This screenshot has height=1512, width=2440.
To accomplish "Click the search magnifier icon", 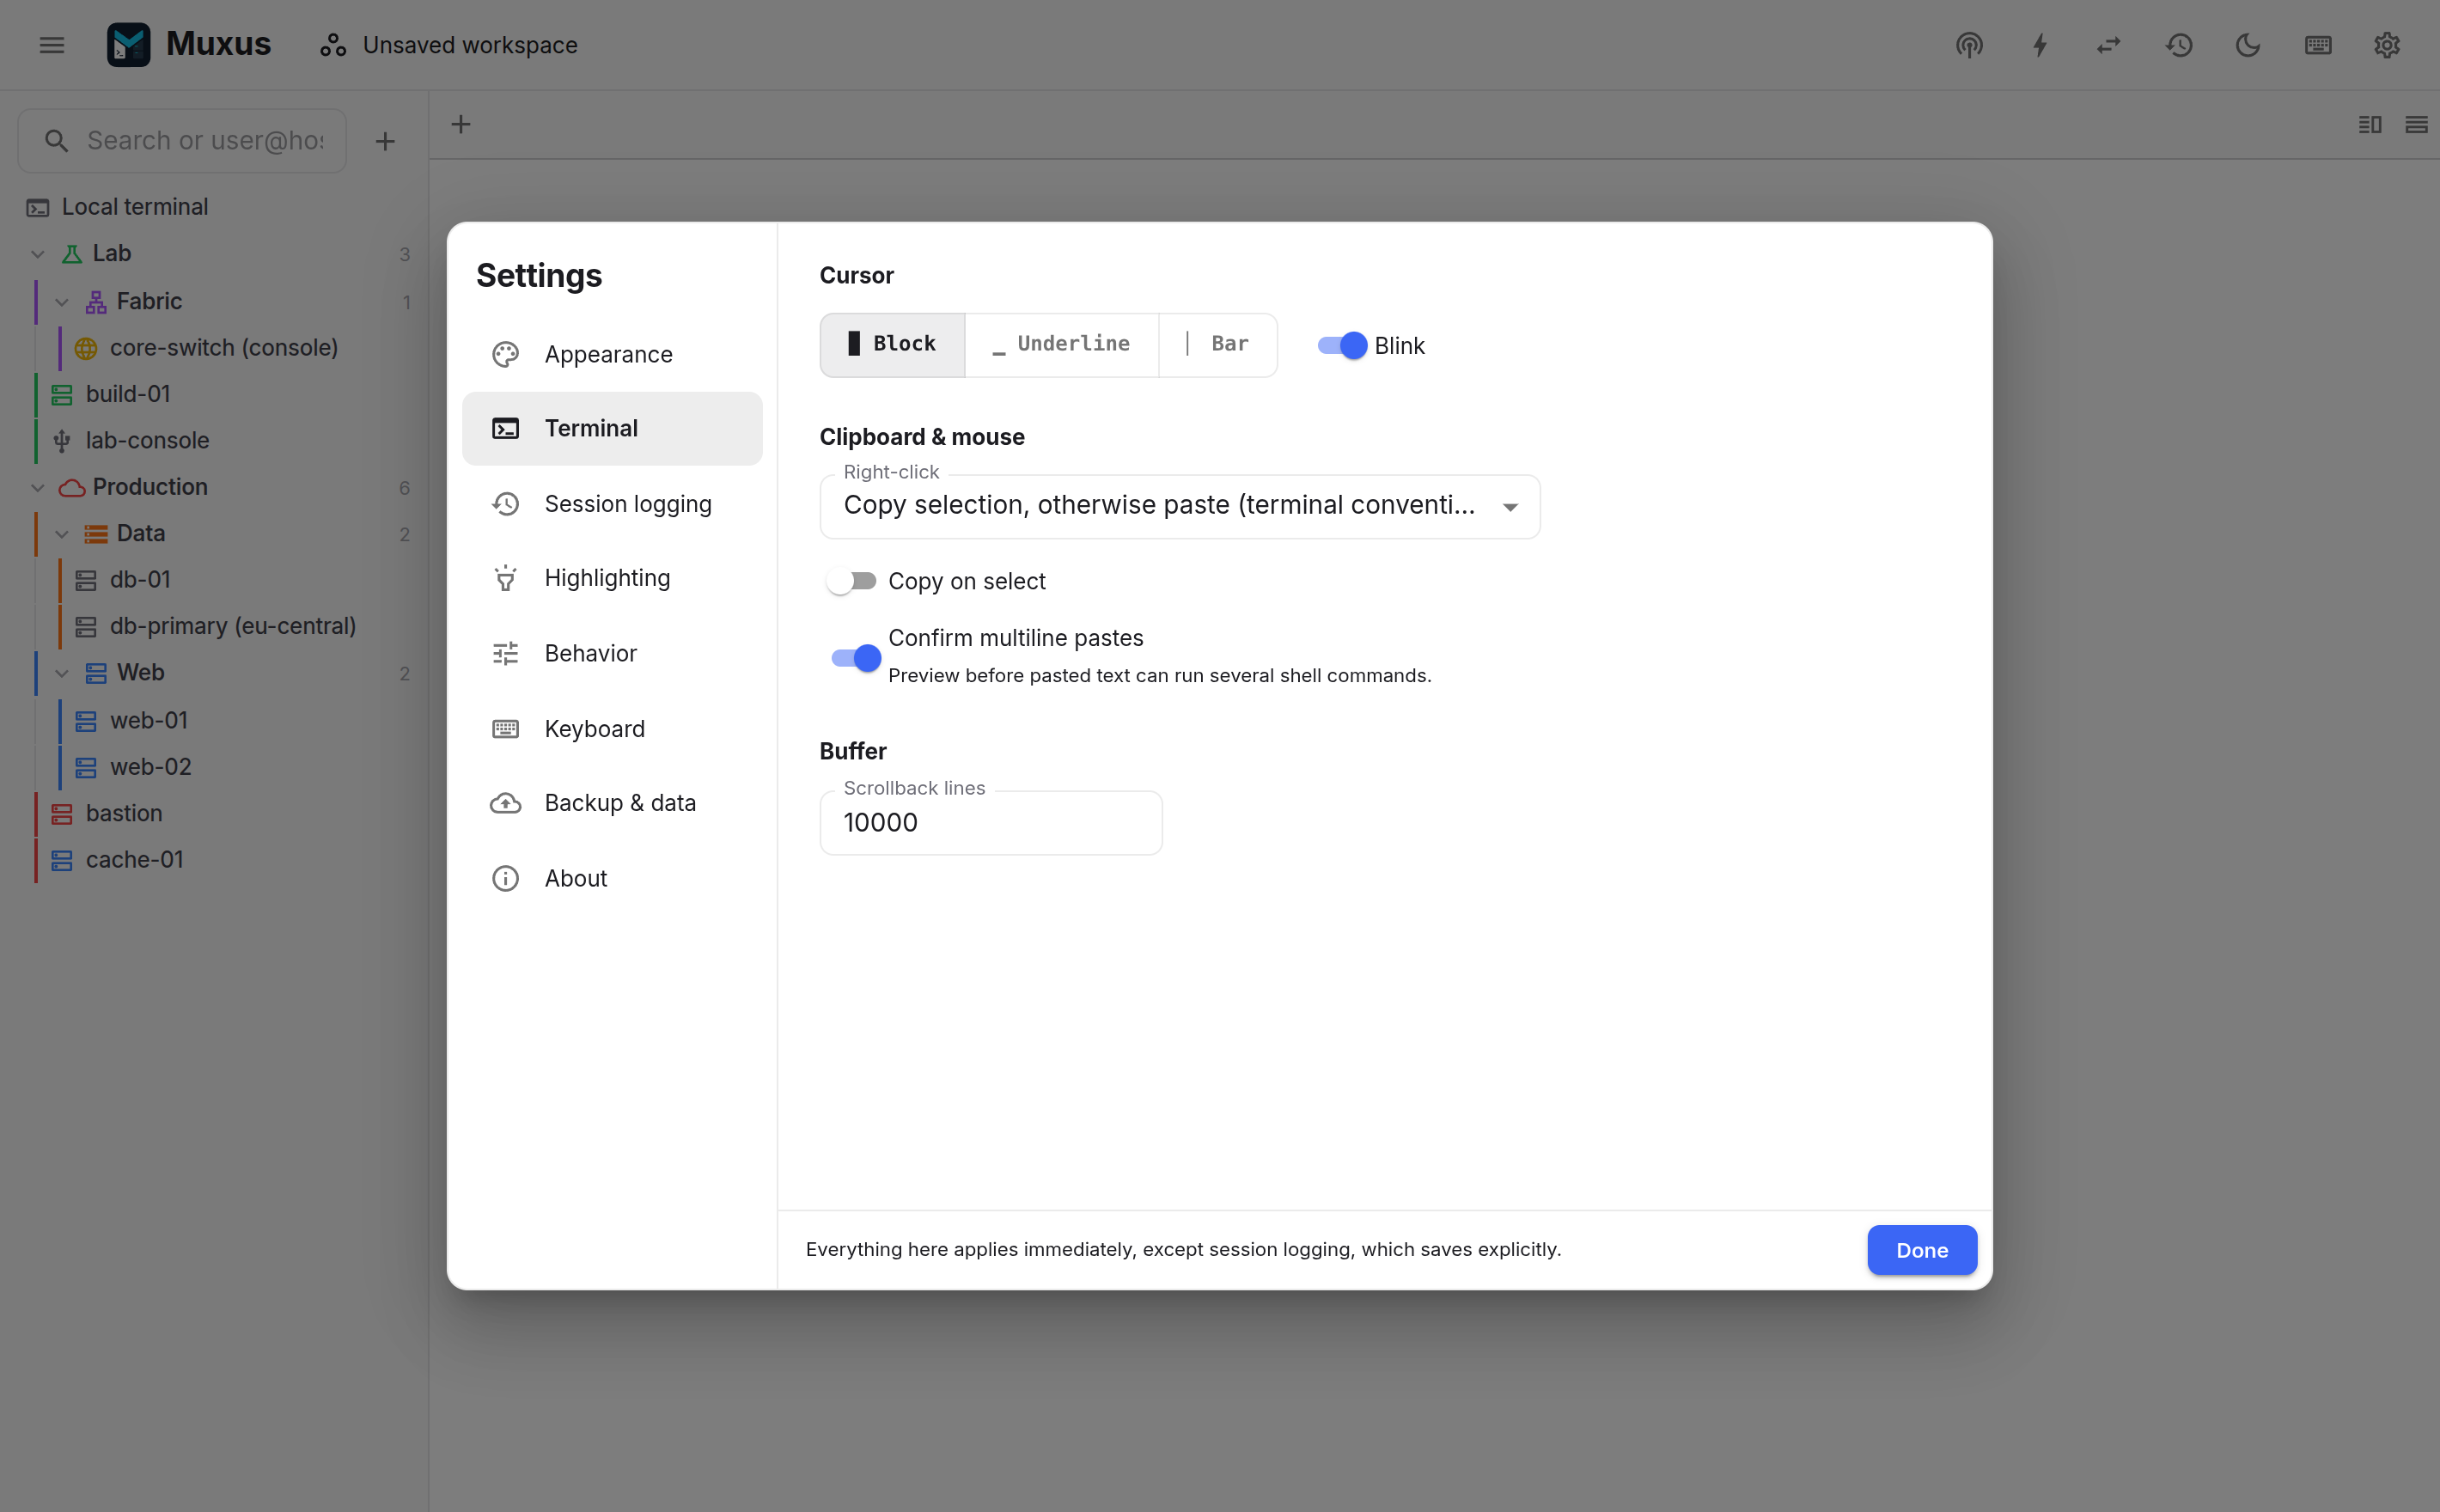I will click(x=57, y=141).
